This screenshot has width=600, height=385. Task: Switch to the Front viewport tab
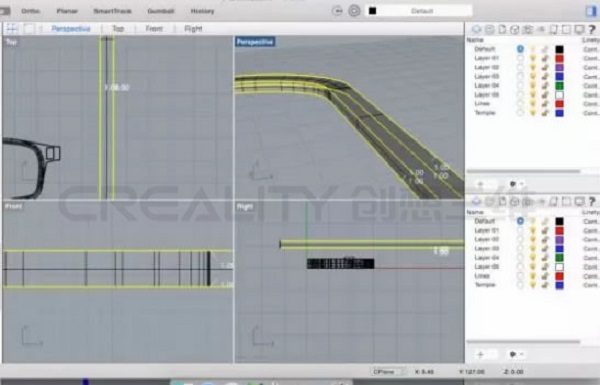point(154,29)
